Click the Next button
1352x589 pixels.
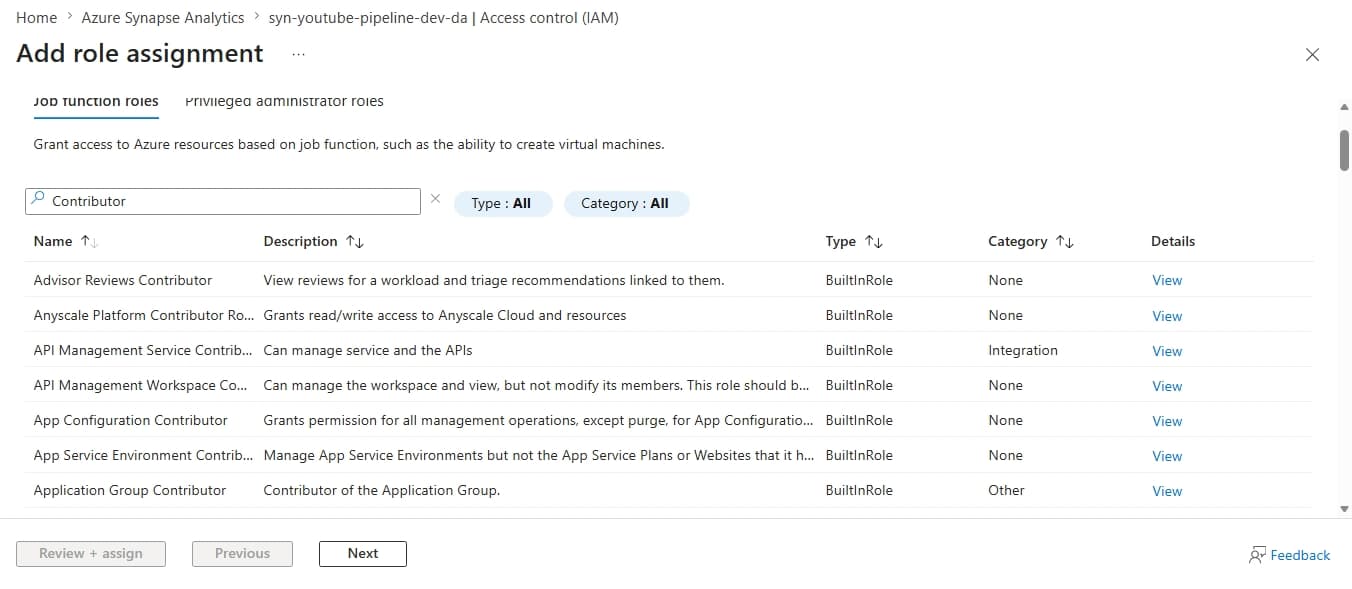click(363, 553)
